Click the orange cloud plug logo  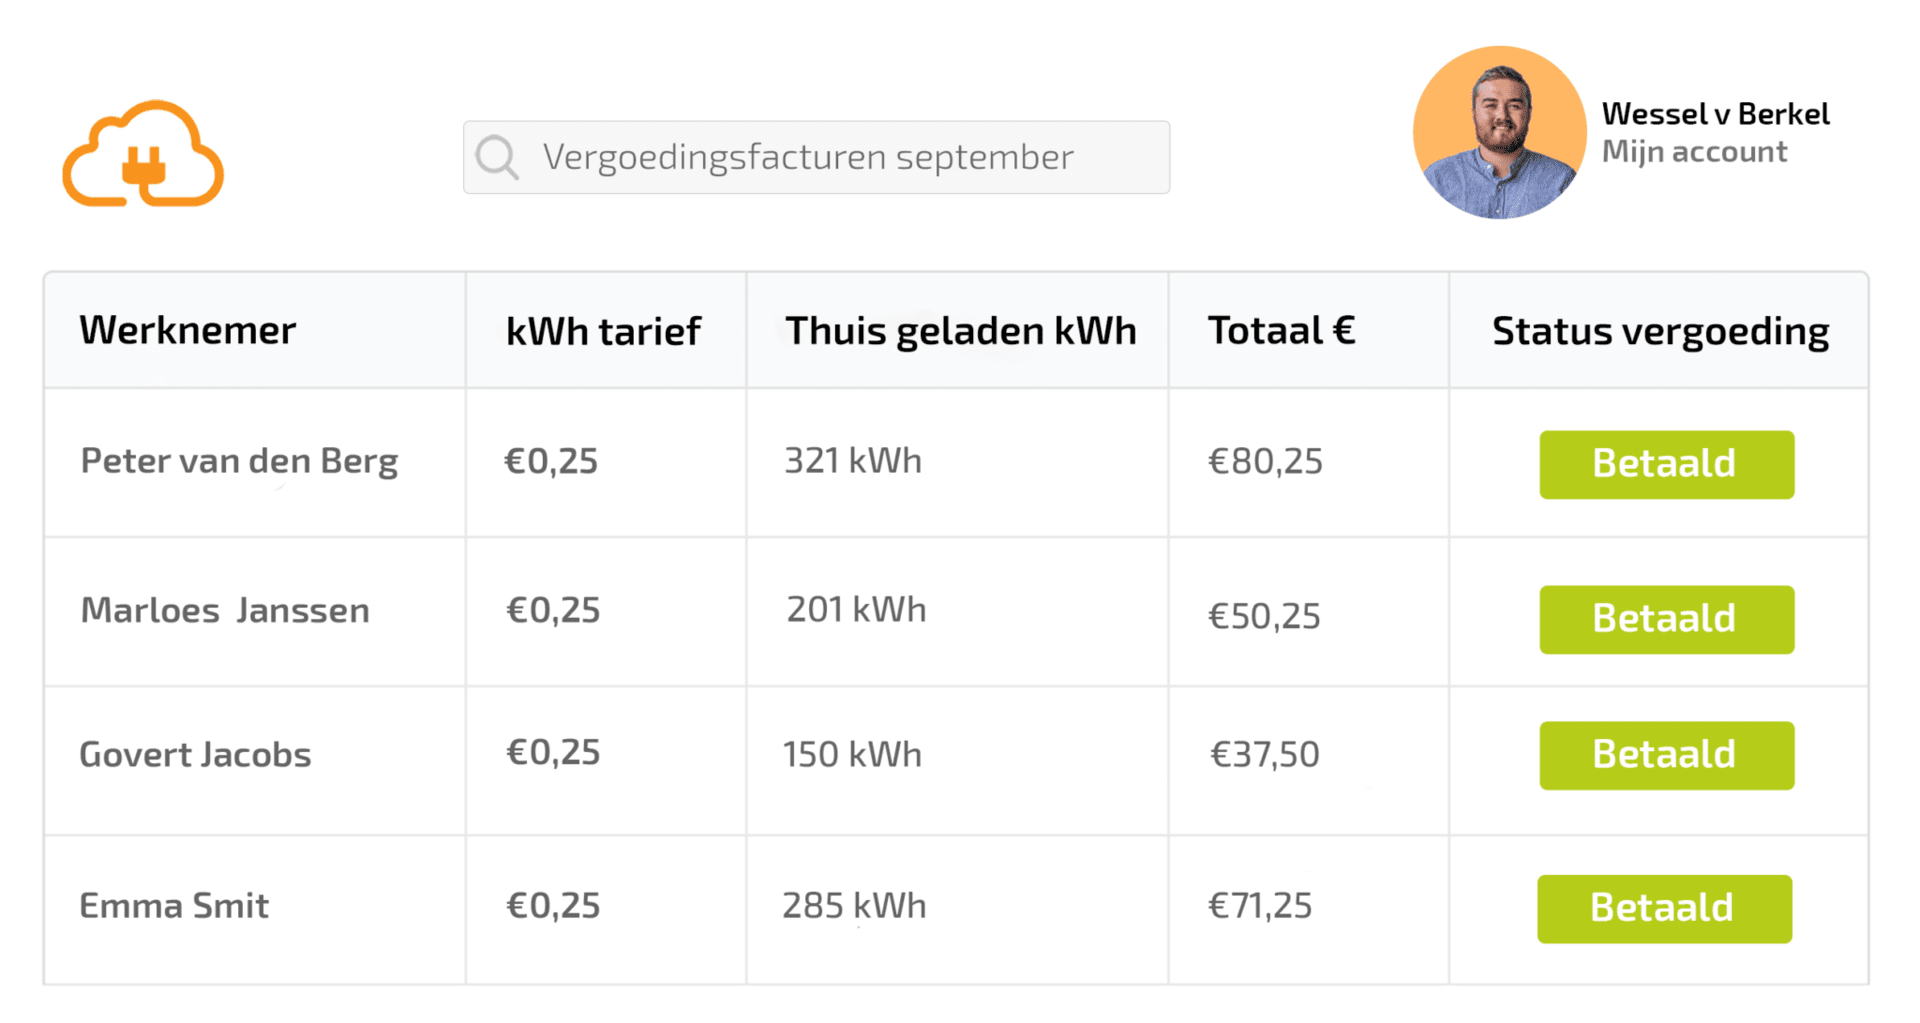coord(143,154)
